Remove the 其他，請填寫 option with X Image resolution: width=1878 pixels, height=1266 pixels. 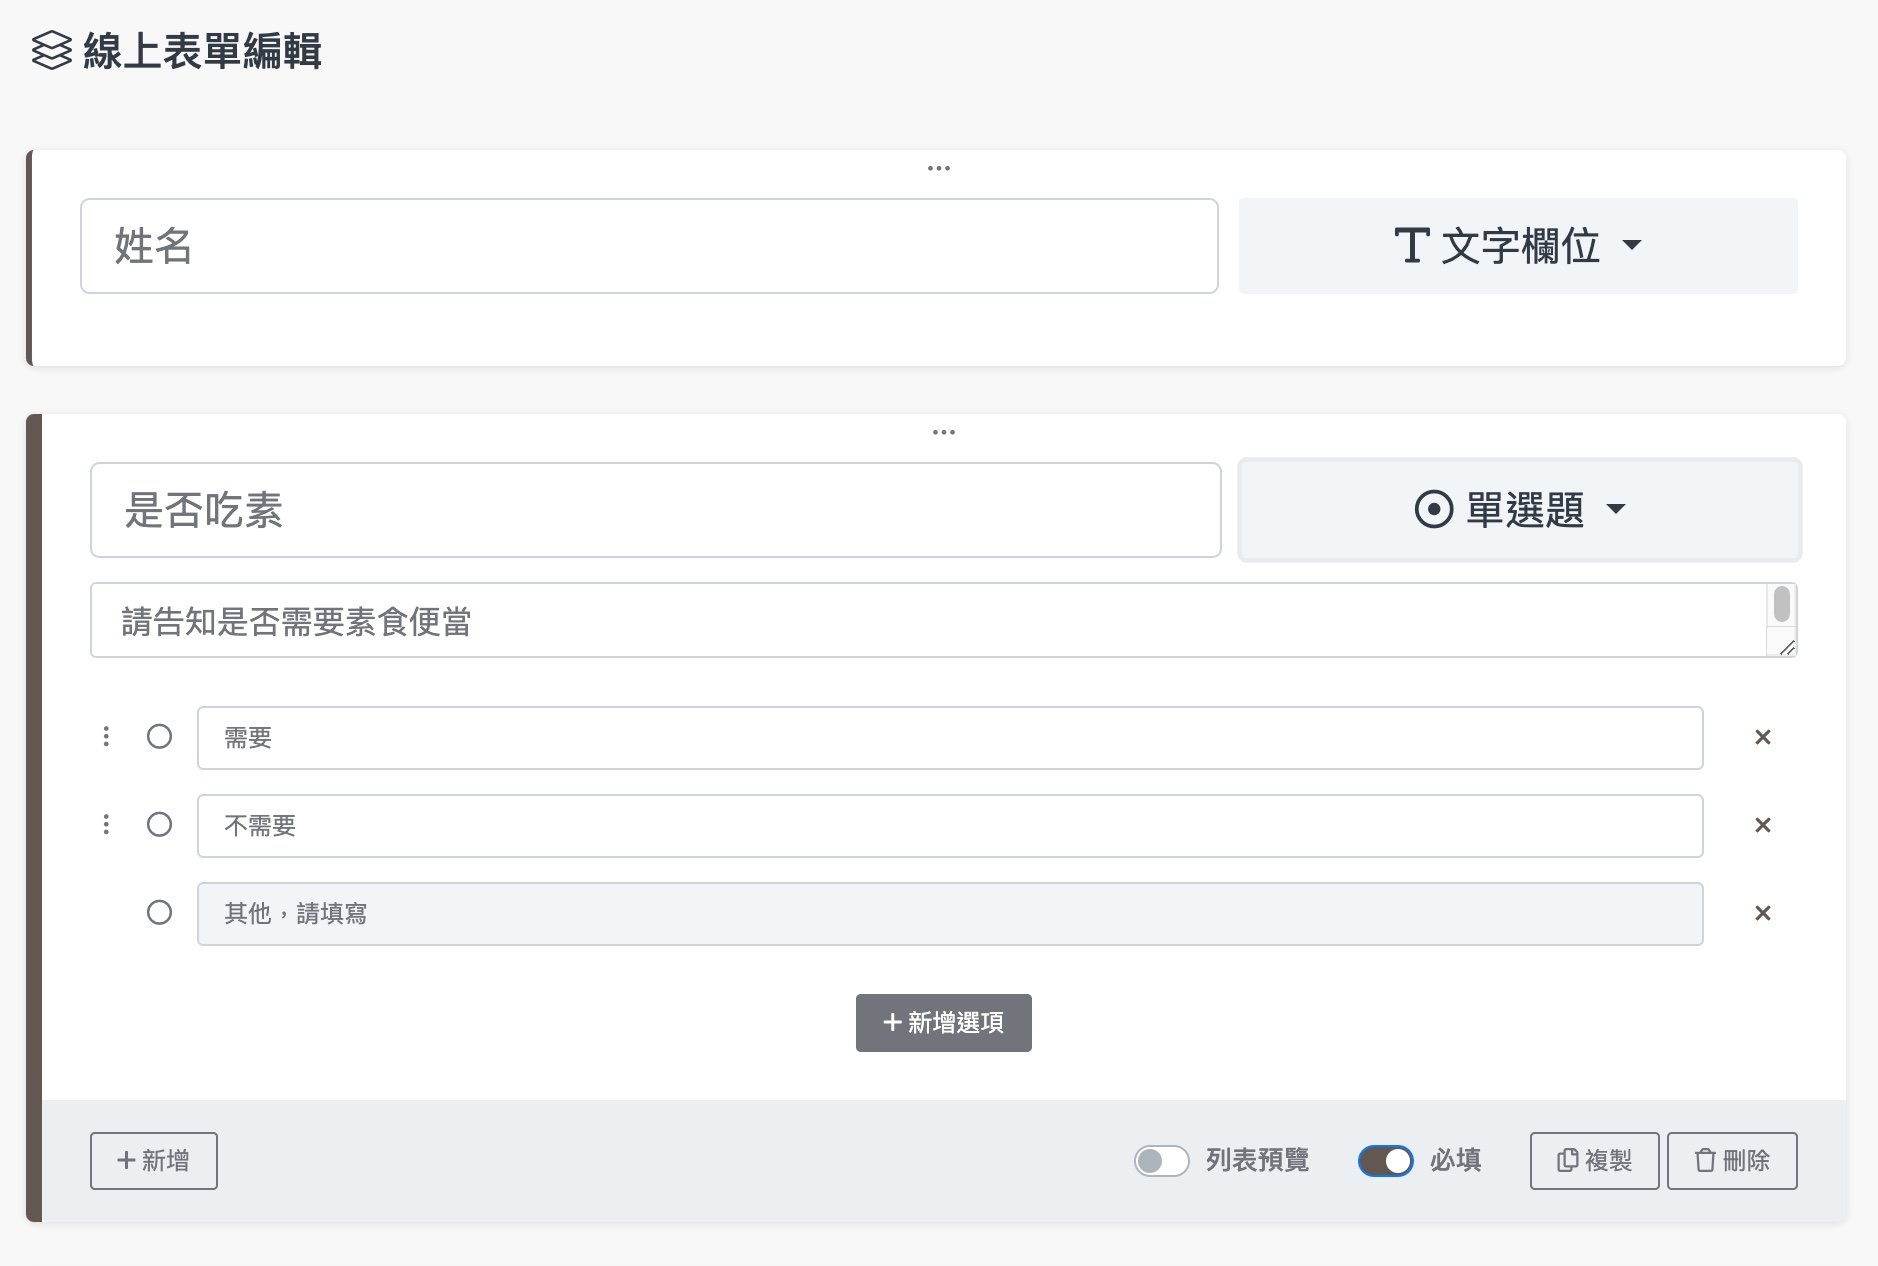tap(1762, 913)
